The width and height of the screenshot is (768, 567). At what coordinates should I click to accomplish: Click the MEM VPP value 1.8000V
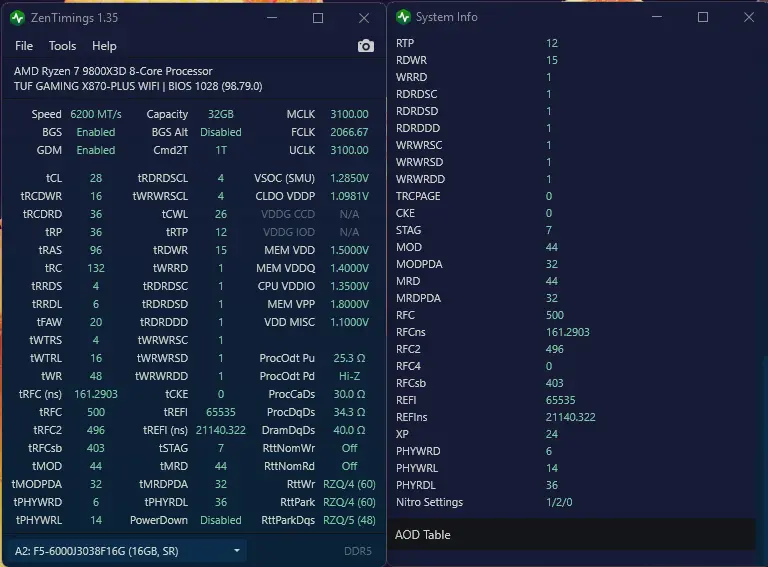[x=349, y=305]
